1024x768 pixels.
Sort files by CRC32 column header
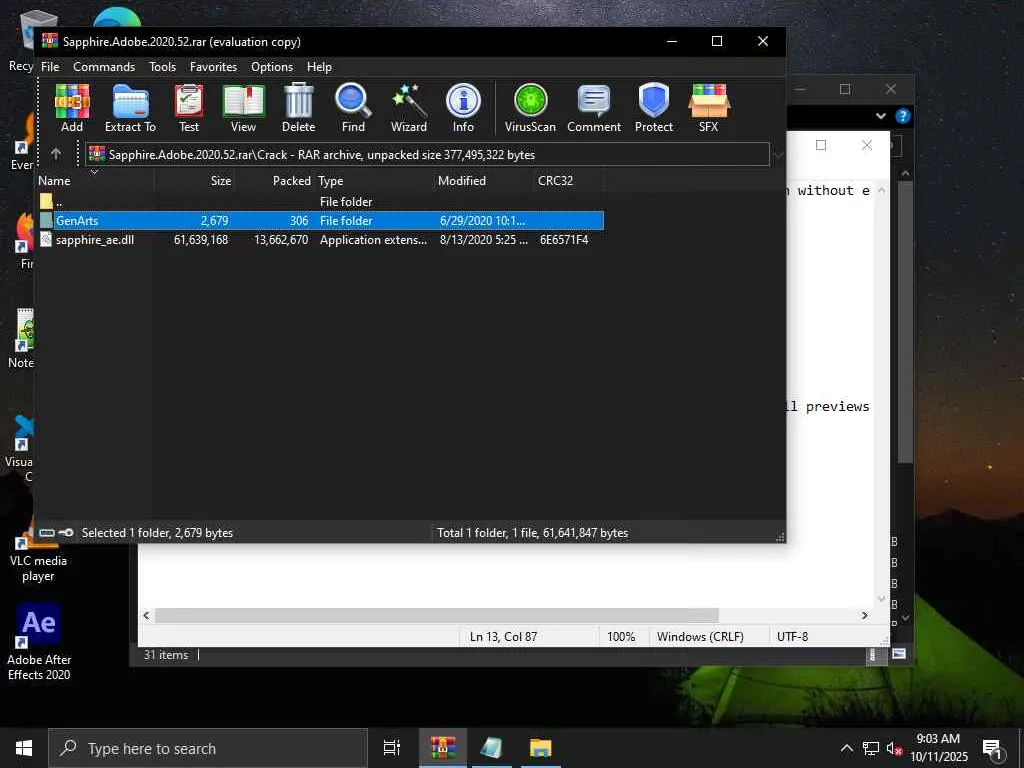[x=568, y=181]
